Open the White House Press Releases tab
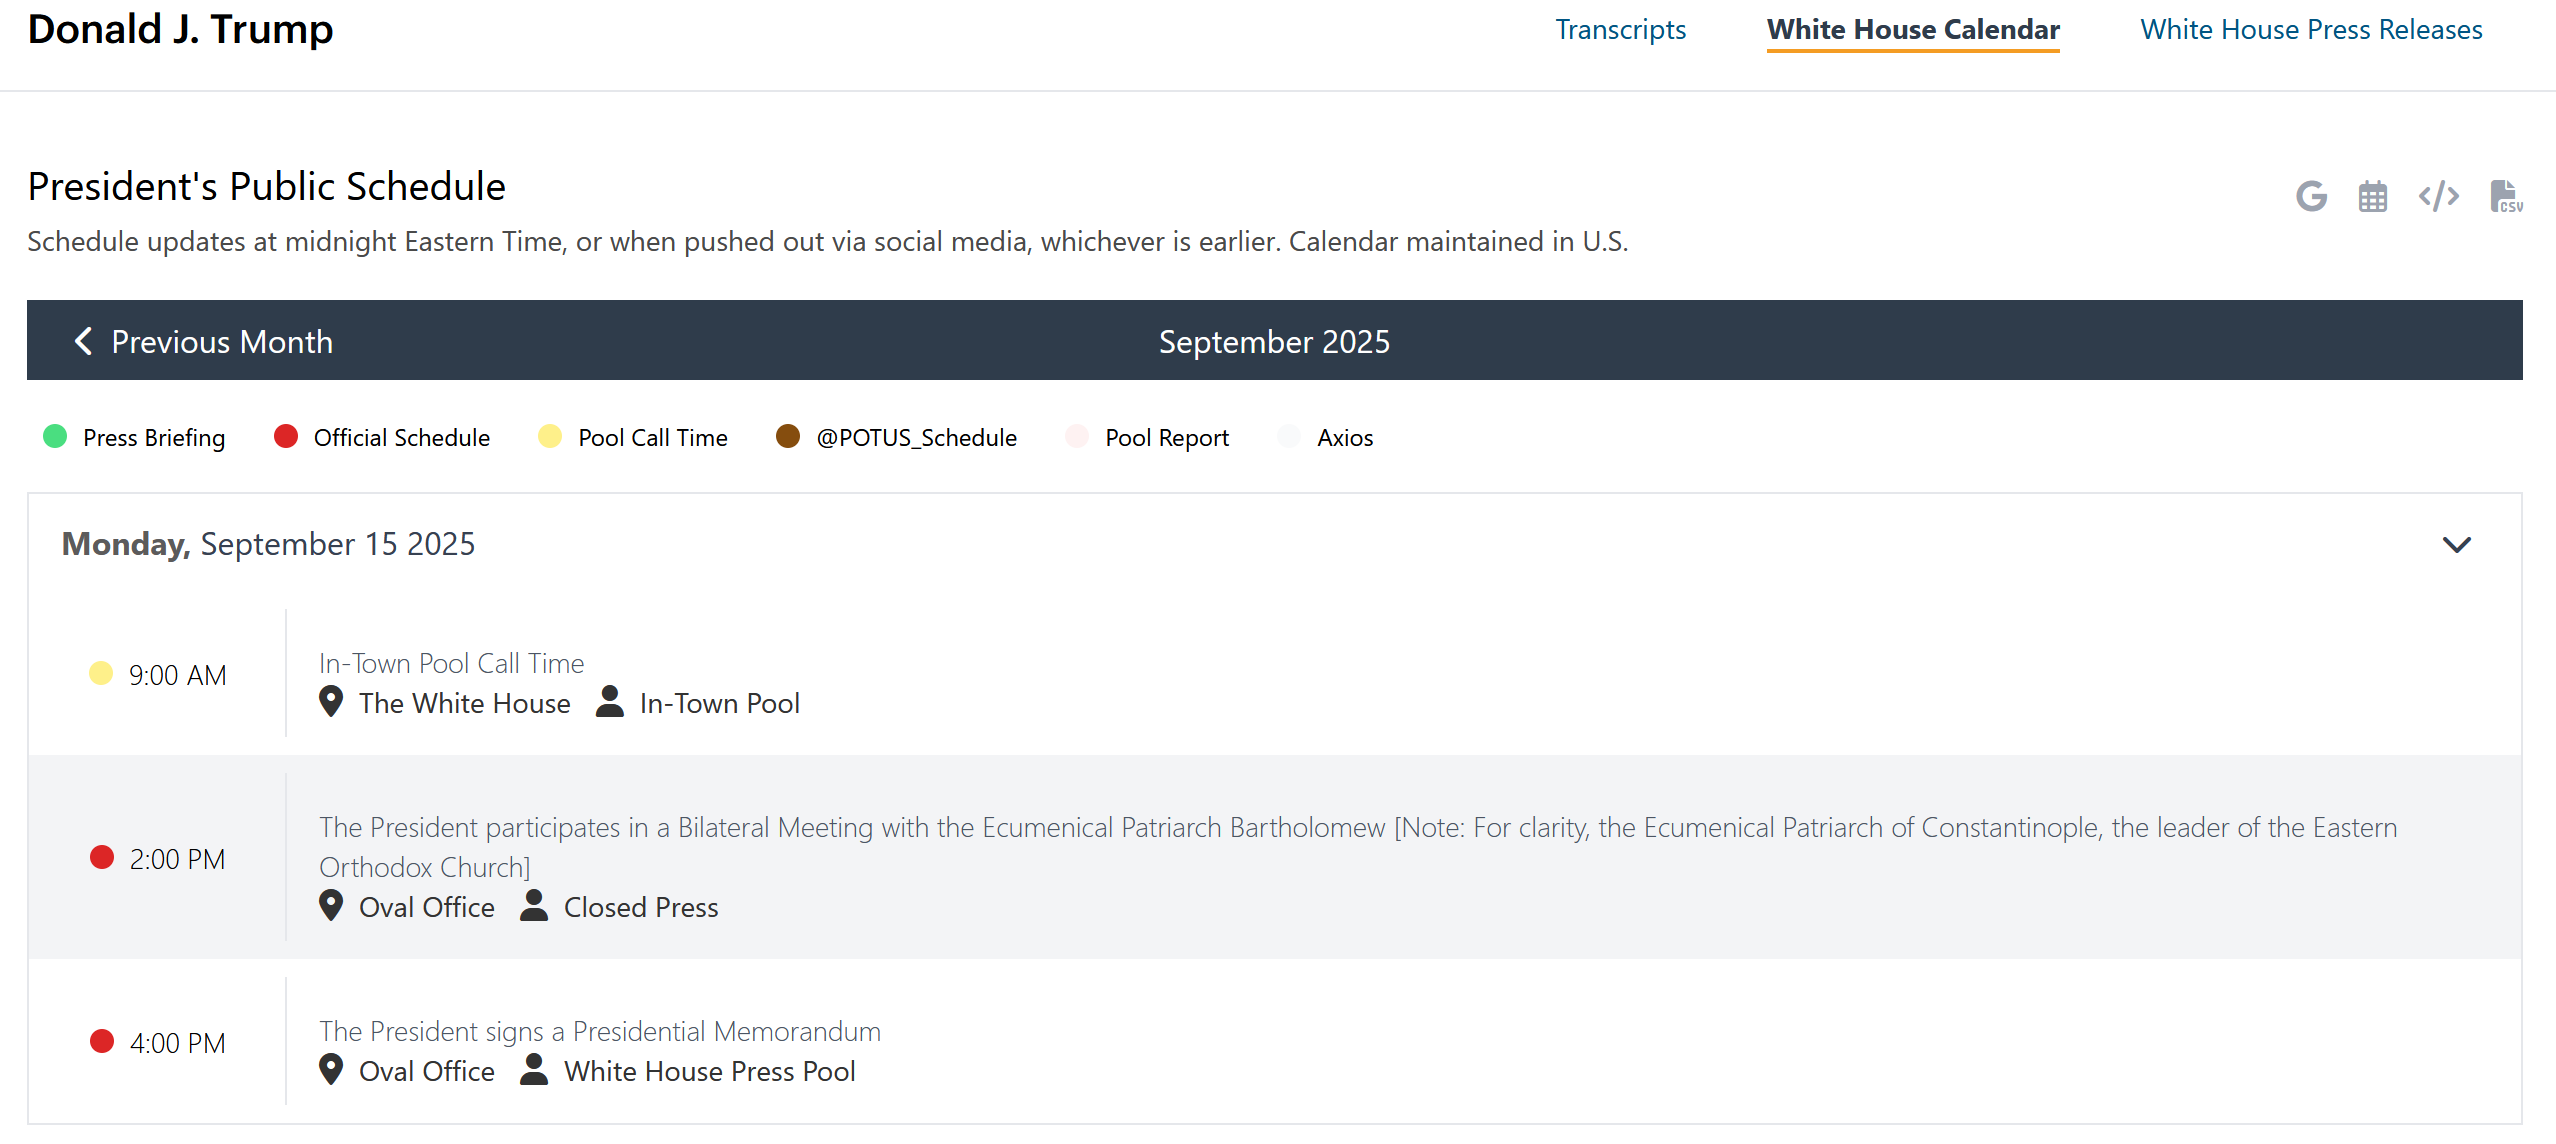 pos(2311,30)
